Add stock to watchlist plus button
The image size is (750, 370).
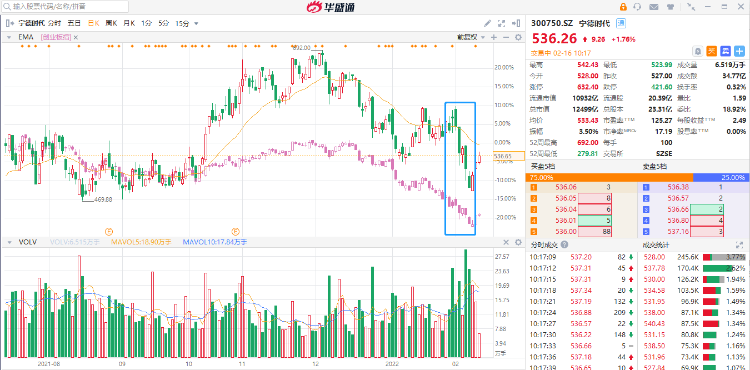(739, 51)
